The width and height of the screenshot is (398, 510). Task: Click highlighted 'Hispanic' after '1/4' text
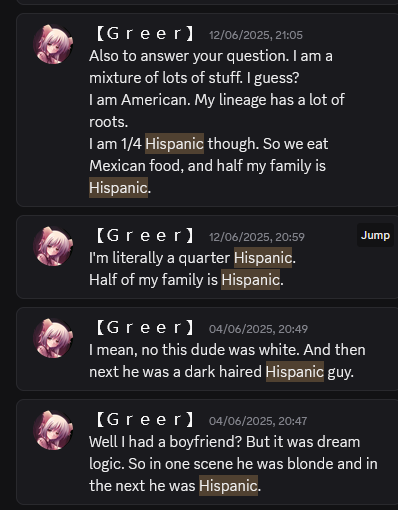click(x=174, y=144)
